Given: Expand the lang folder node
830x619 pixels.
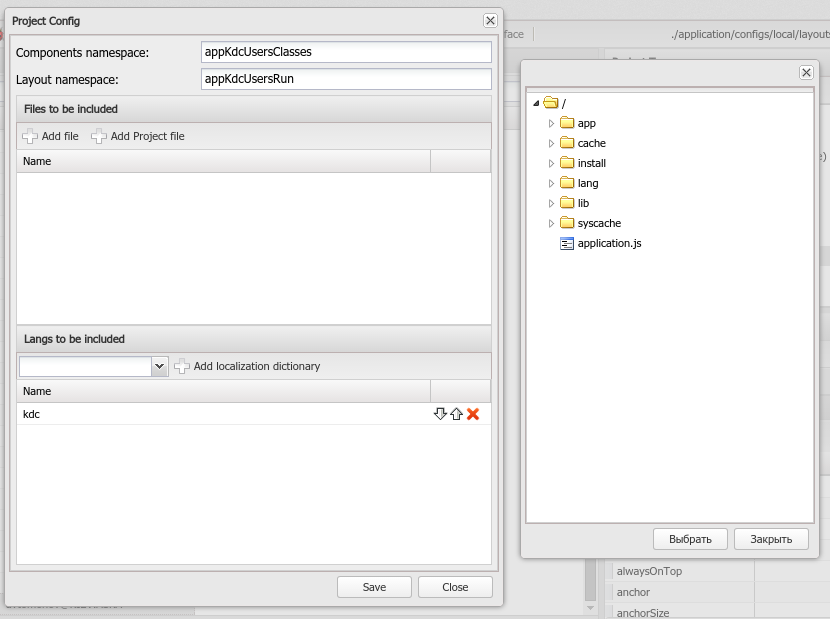Looking at the screenshot, I should point(551,184).
